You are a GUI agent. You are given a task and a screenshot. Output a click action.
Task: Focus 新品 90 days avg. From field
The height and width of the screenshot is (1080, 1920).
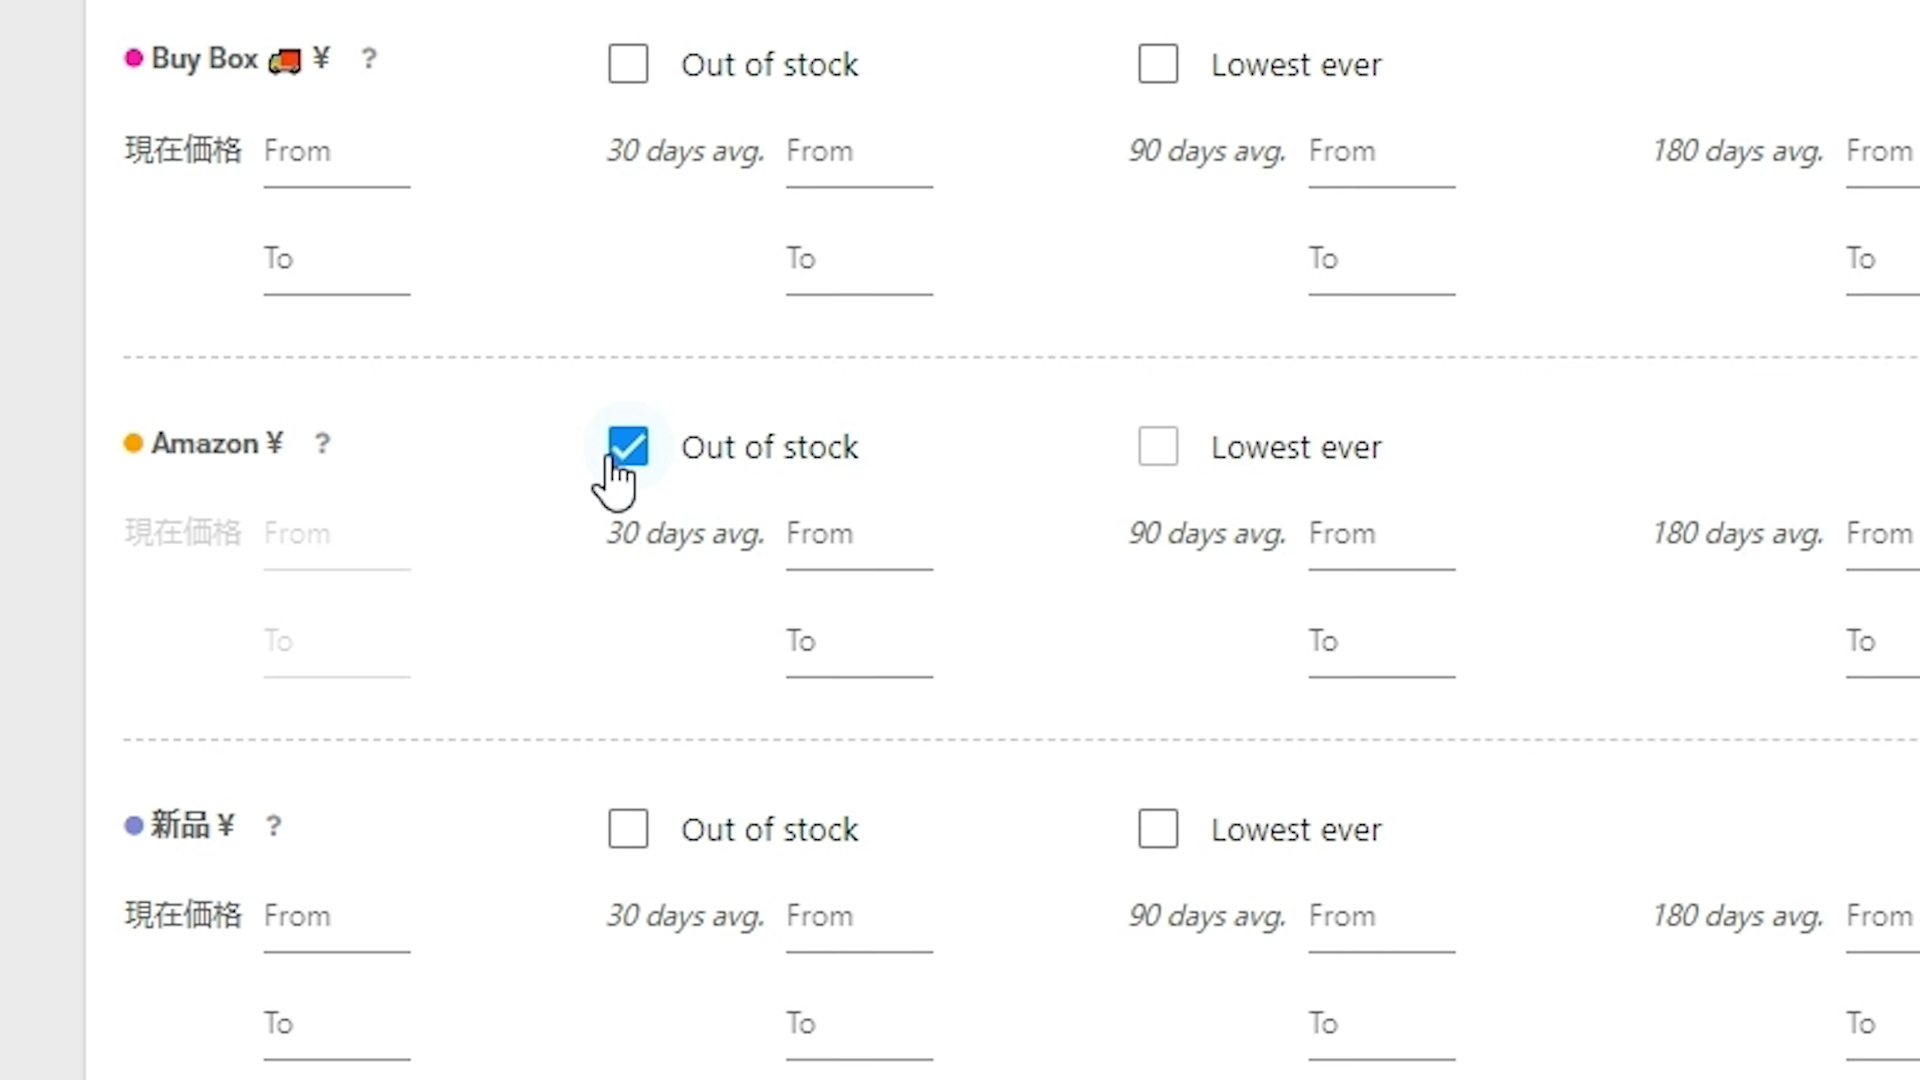[x=1381, y=917]
